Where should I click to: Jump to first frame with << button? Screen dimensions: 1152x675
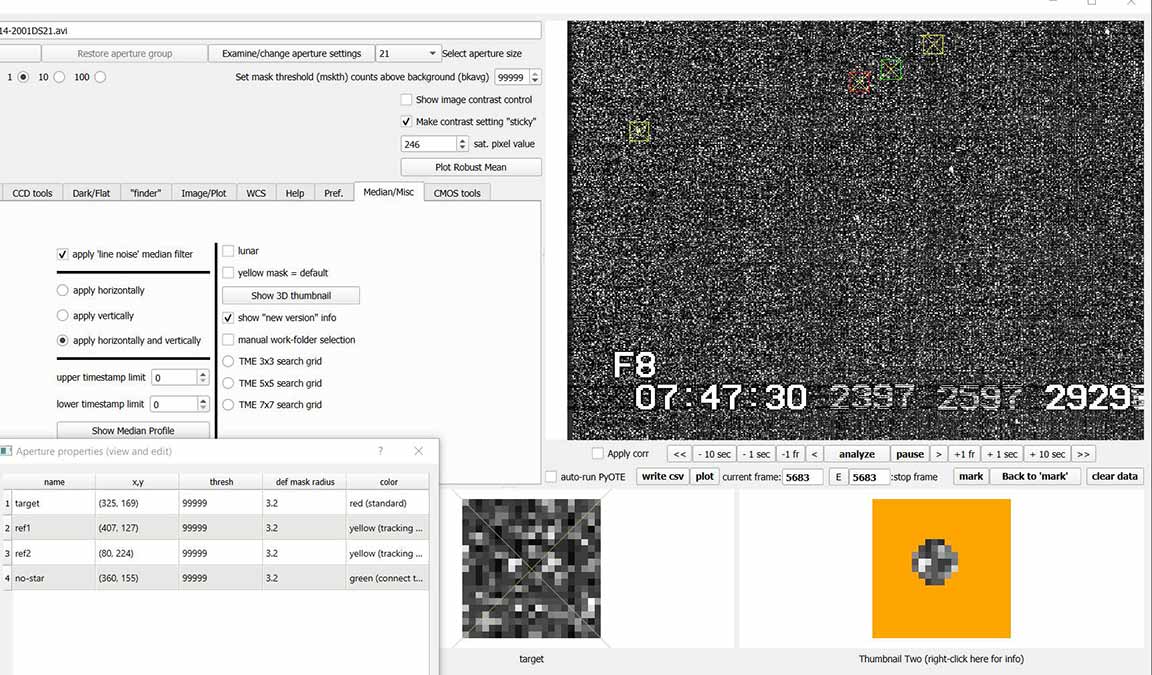click(x=679, y=454)
